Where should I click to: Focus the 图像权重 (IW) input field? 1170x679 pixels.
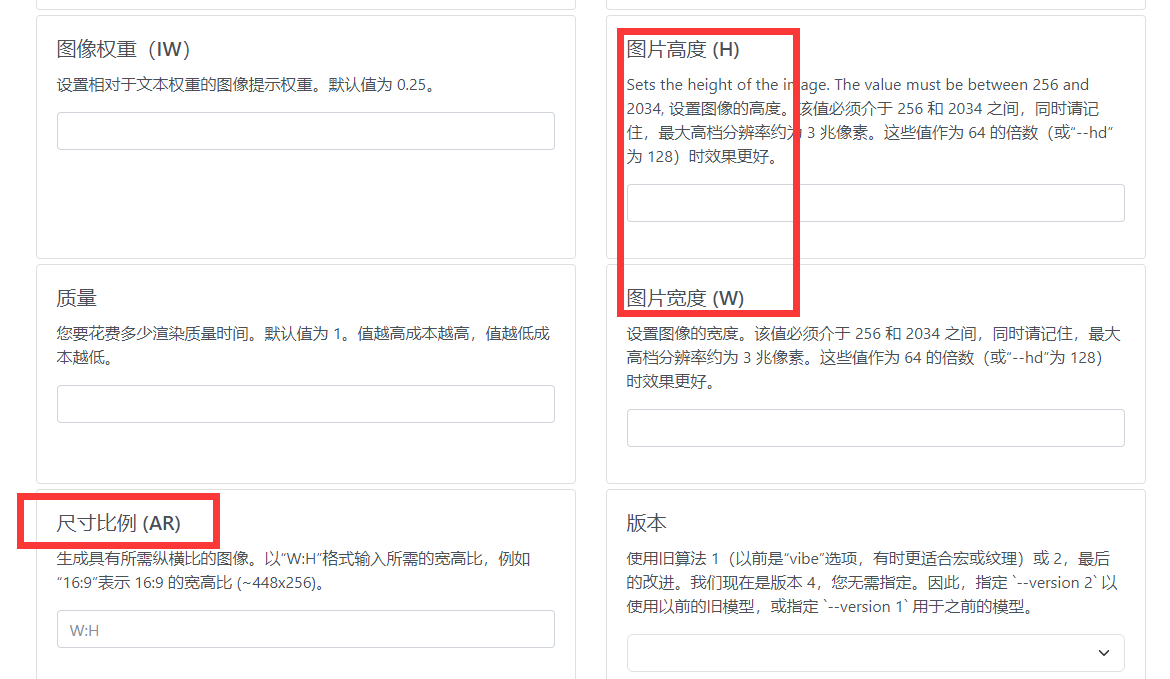305,131
